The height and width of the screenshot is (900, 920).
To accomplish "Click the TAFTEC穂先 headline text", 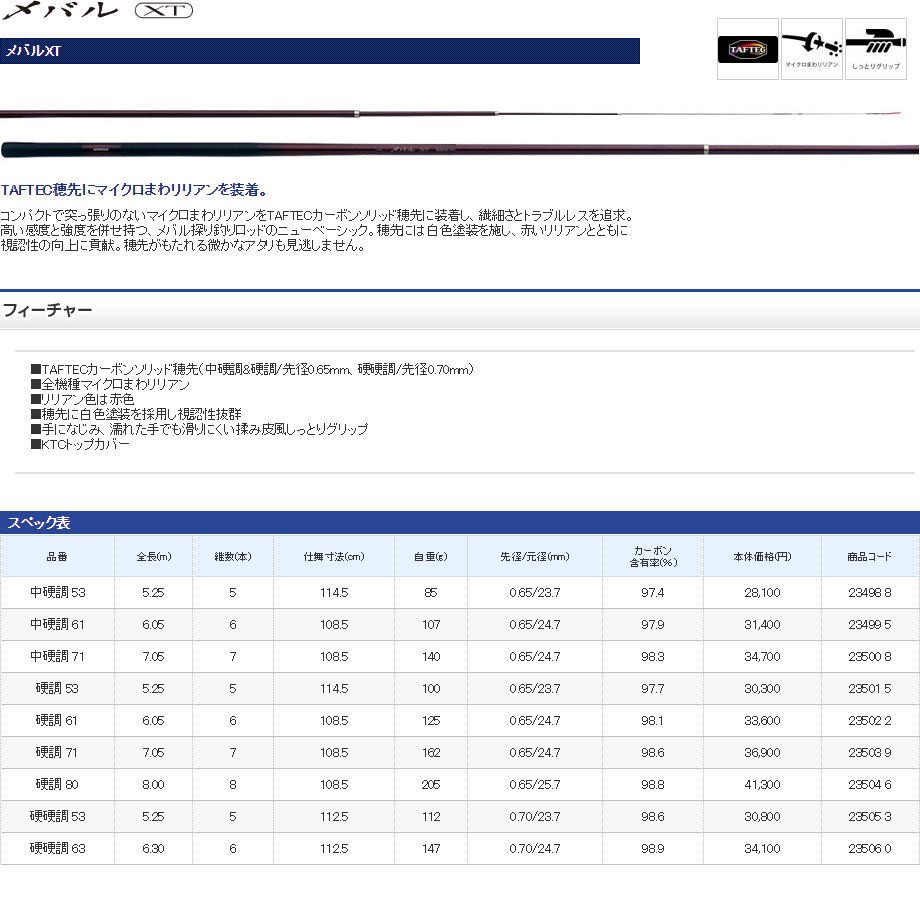I will point(134,190).
